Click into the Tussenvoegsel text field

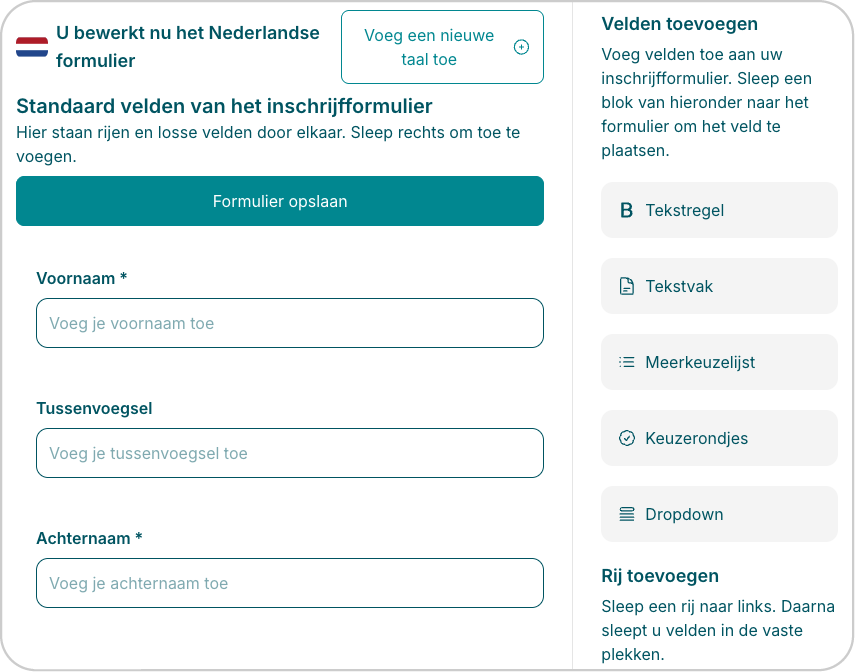click(x=290, y=453)
